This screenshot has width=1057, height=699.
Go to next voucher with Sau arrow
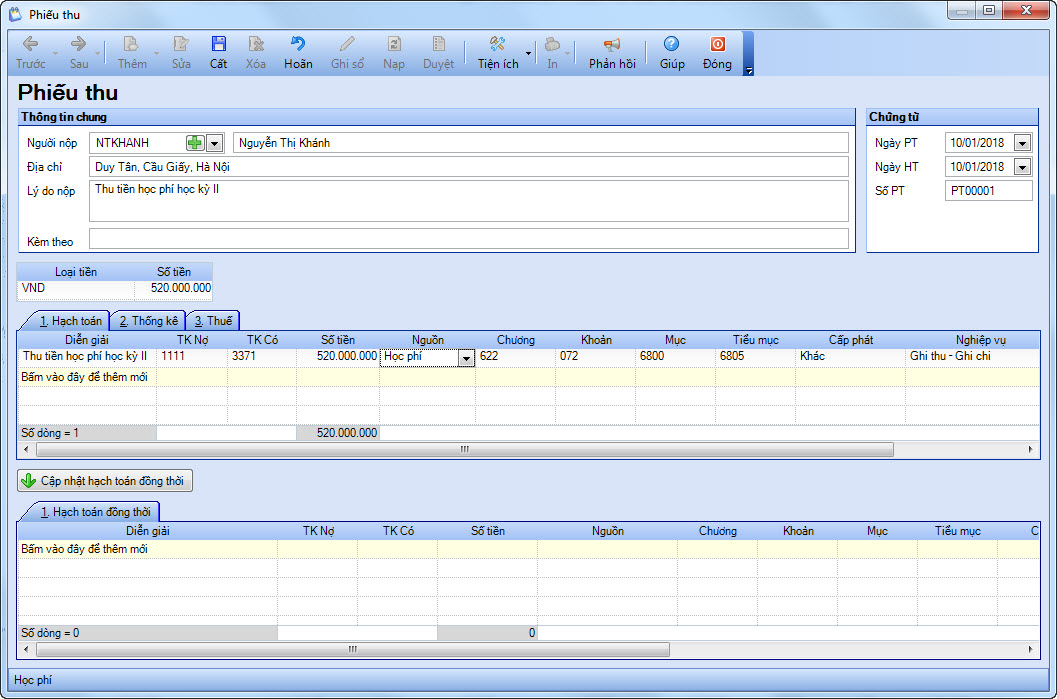pos(79,44)
